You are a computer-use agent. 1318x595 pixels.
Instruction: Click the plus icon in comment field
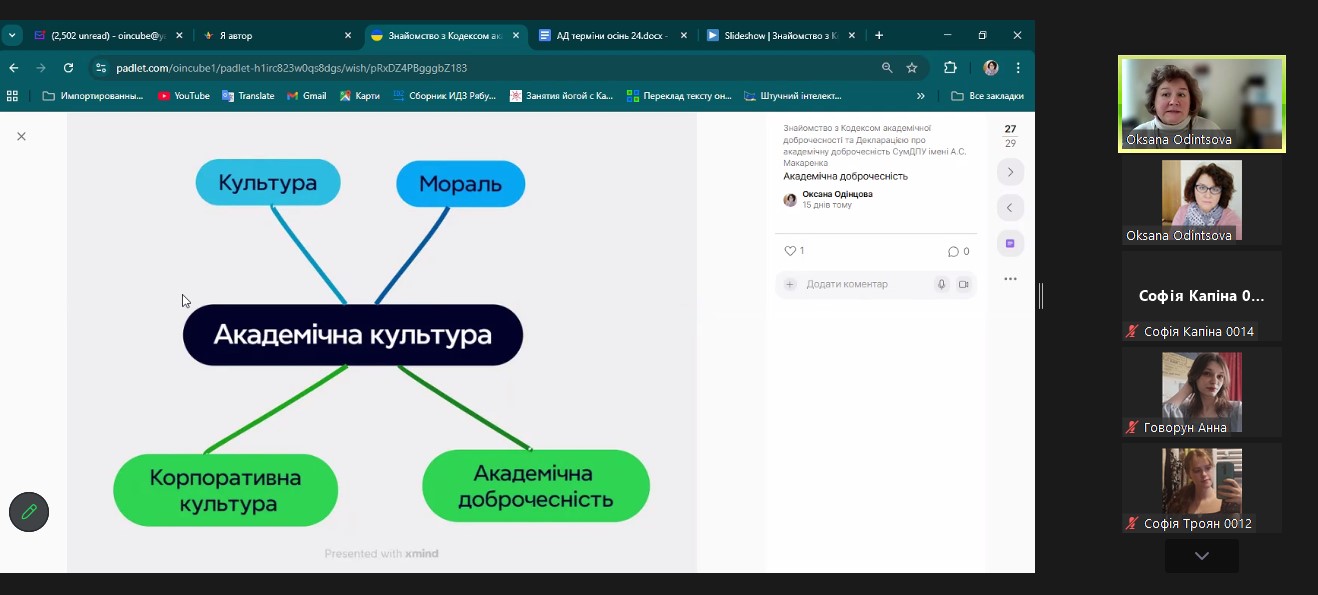coord(789,284)
